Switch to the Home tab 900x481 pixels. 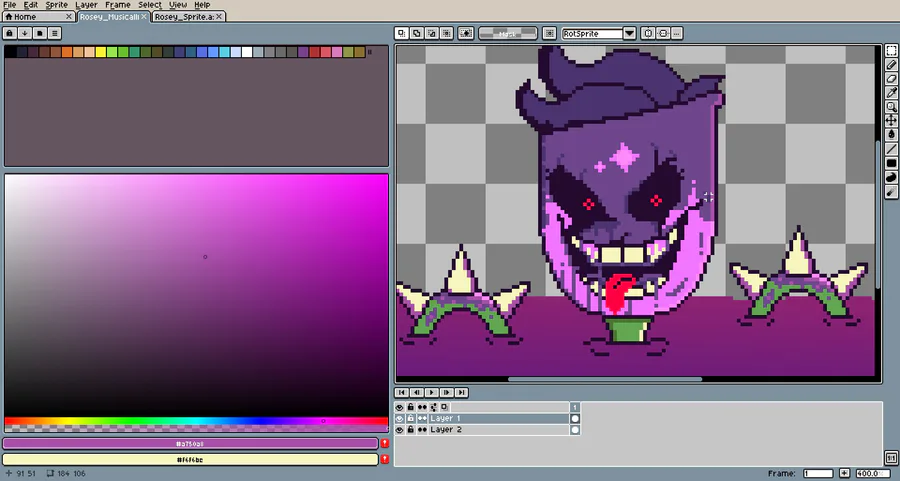[x=38, y=17]
